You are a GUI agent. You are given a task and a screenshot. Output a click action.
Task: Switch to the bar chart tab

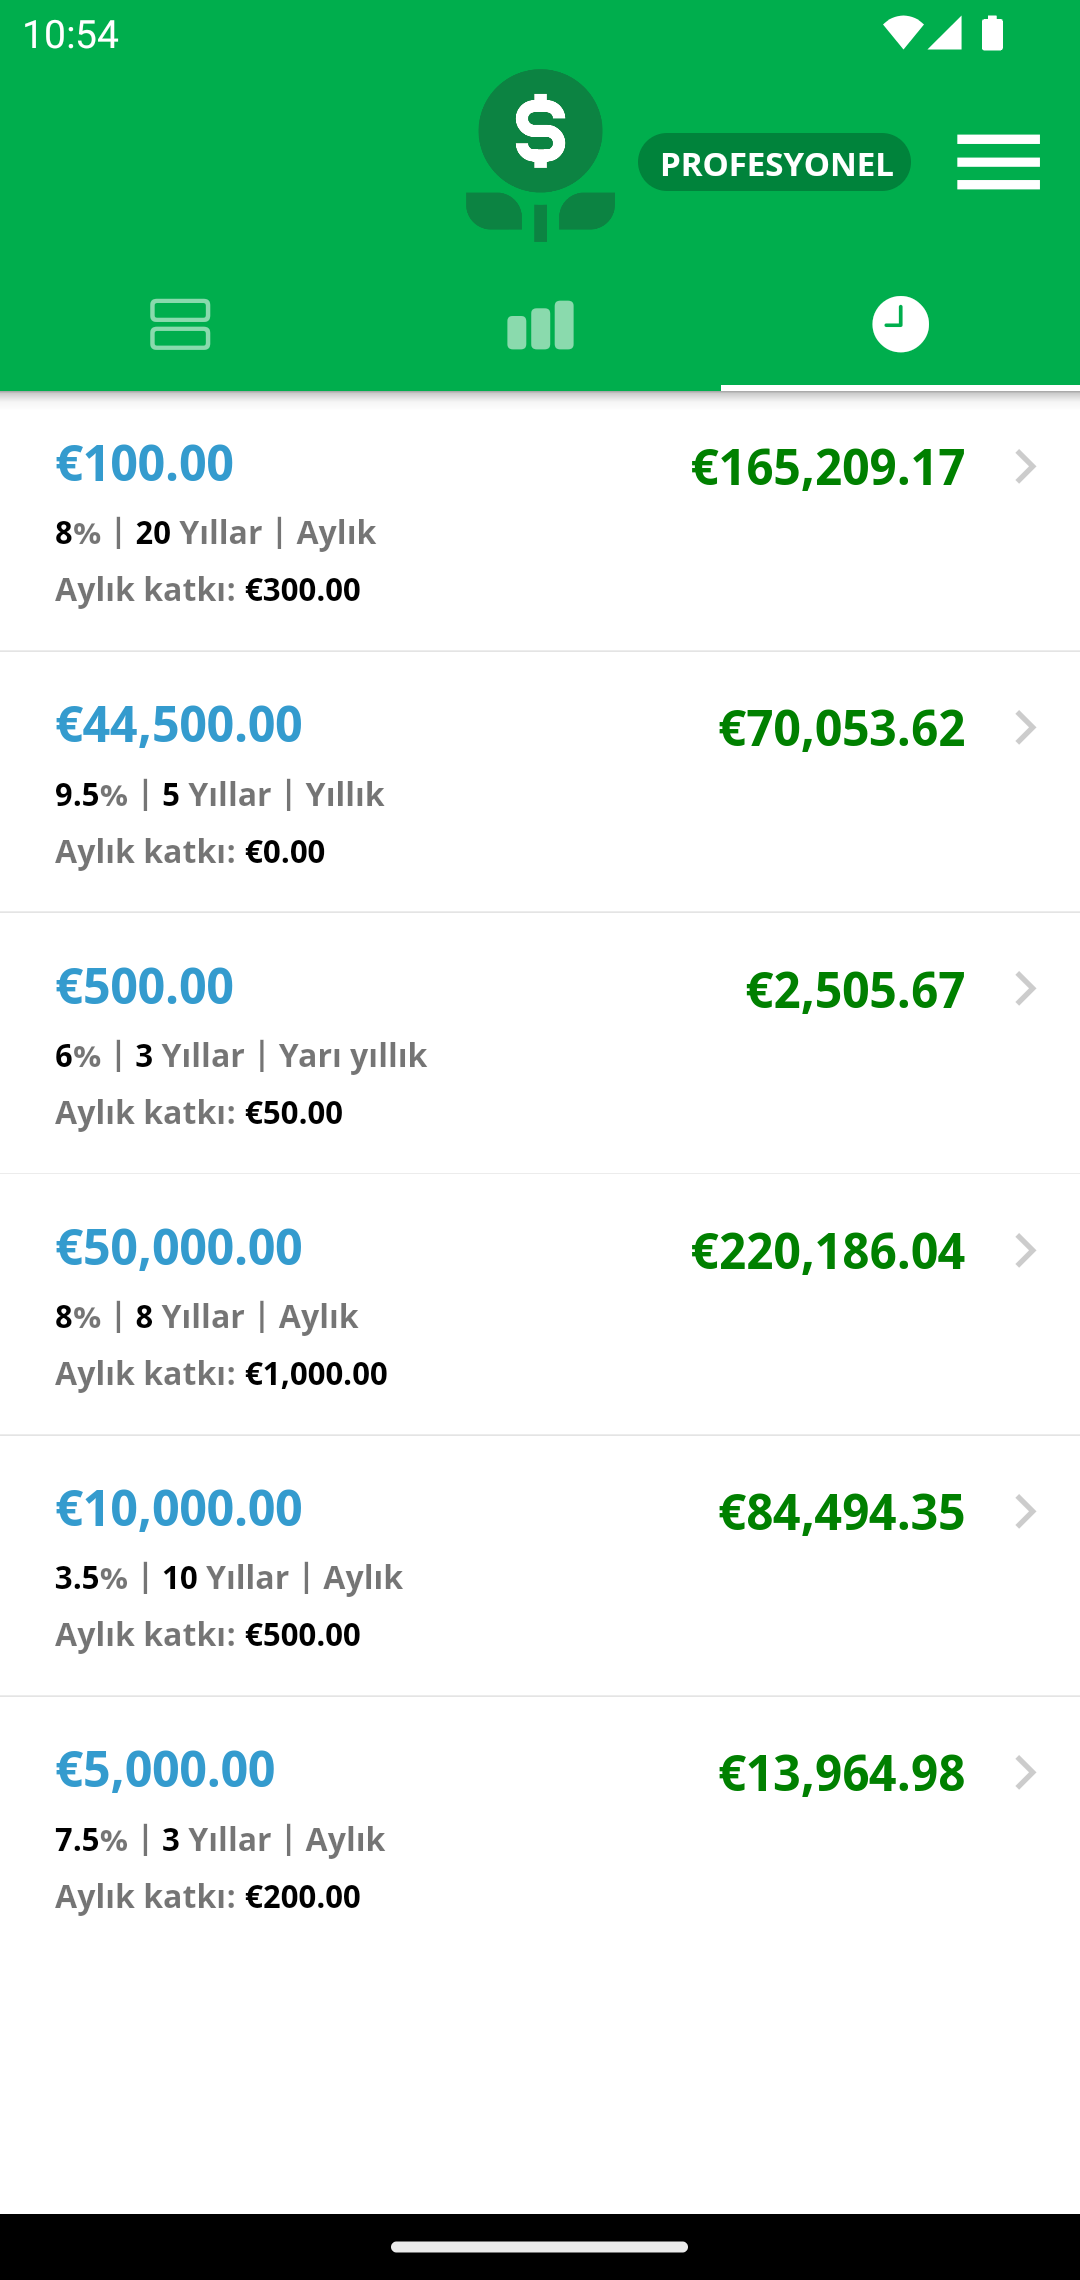coord(540,324)
